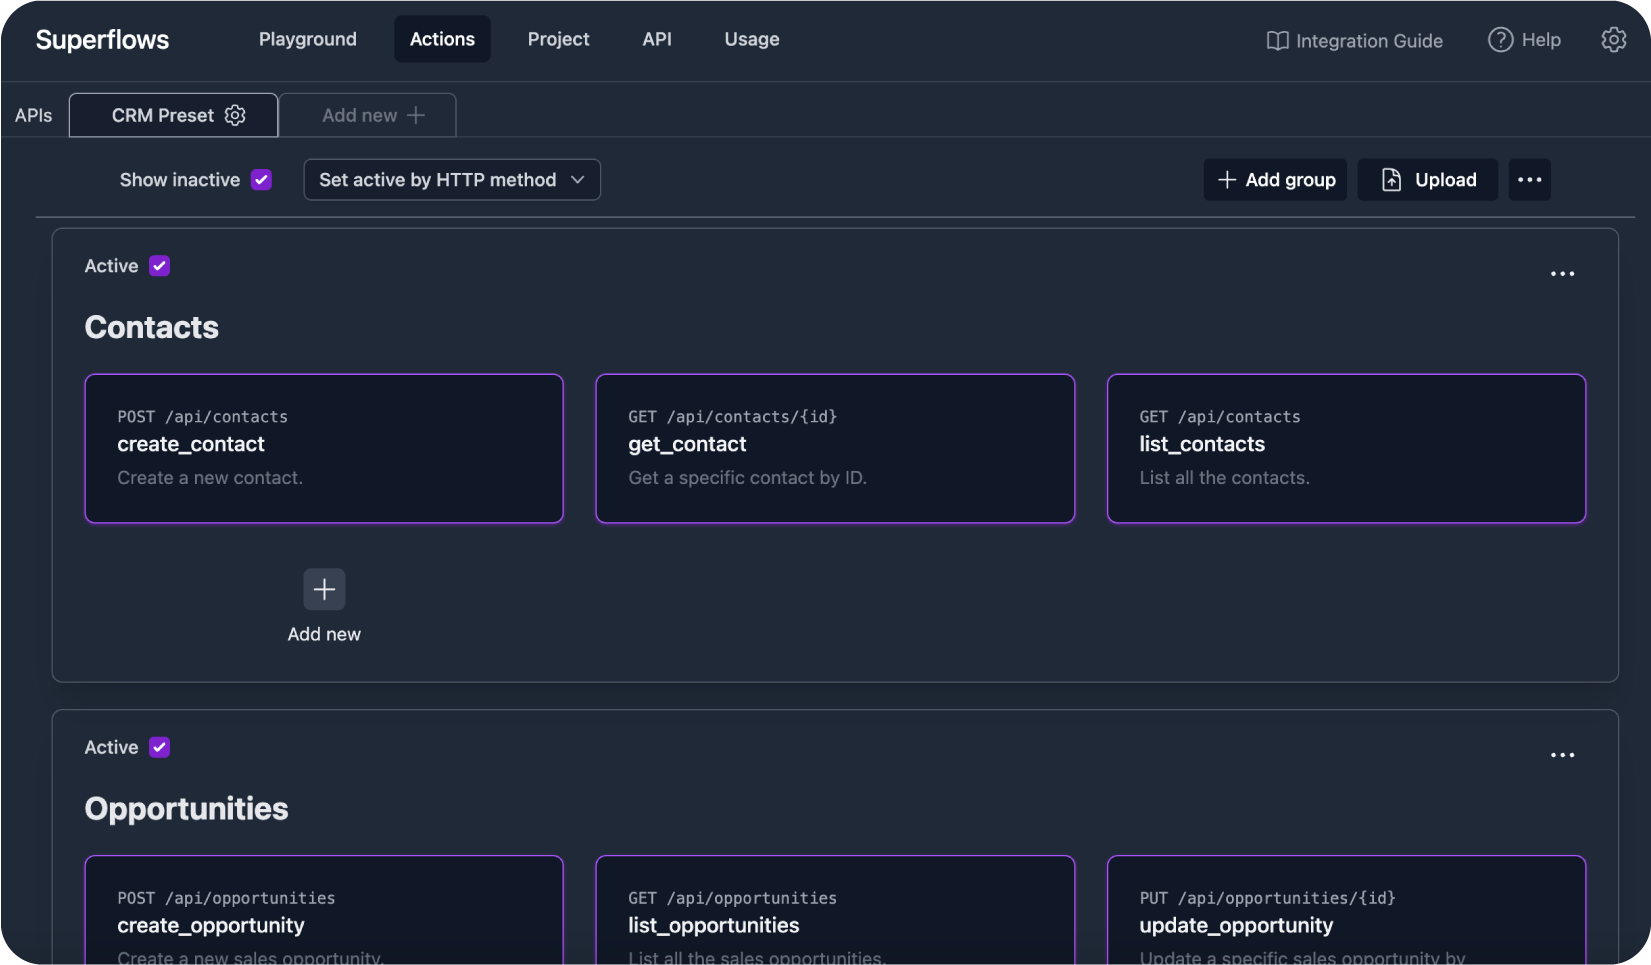
Task: Open the Contacts group ellipsis menu
Action: (x=1562, y=273)
